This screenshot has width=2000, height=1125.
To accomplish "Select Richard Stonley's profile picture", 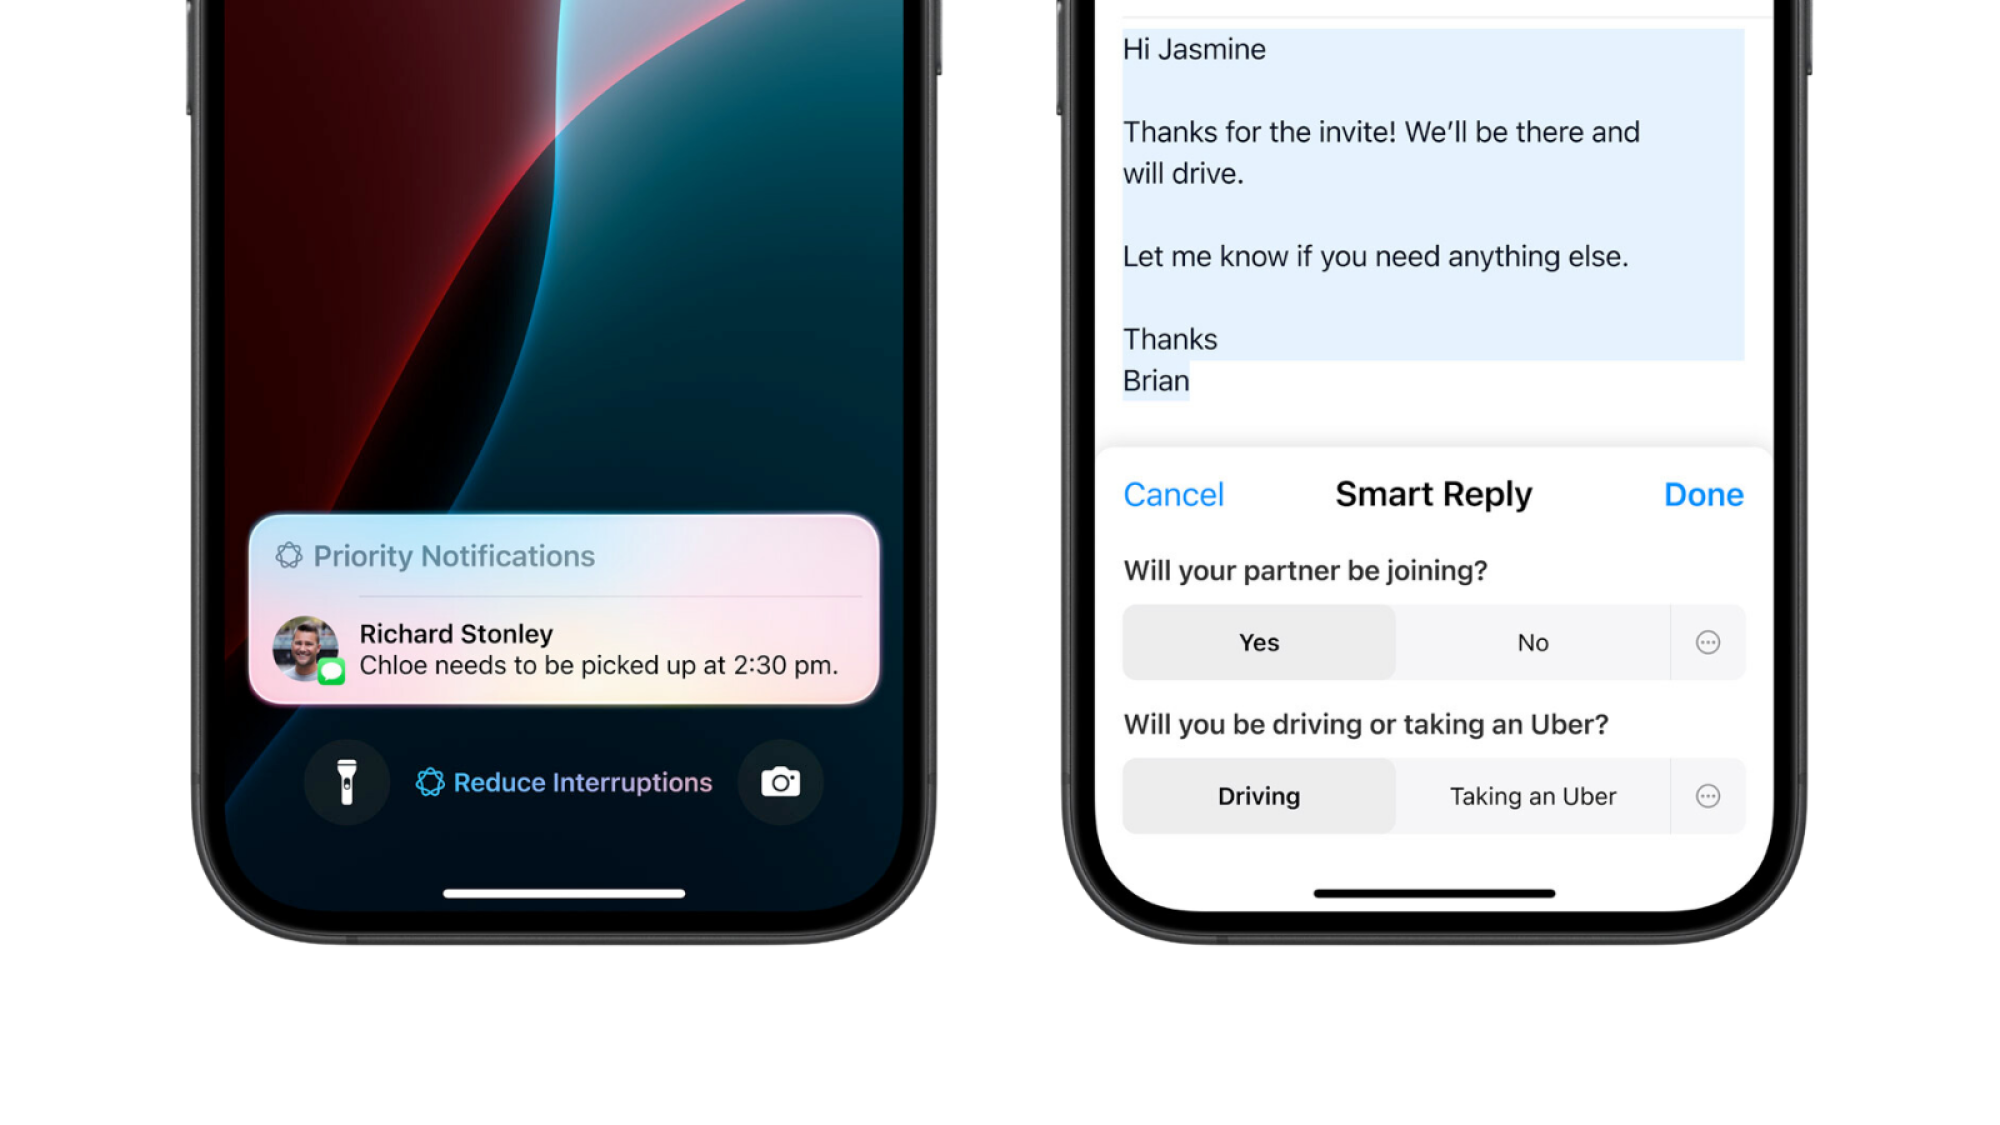I will (x=309, y=648).
